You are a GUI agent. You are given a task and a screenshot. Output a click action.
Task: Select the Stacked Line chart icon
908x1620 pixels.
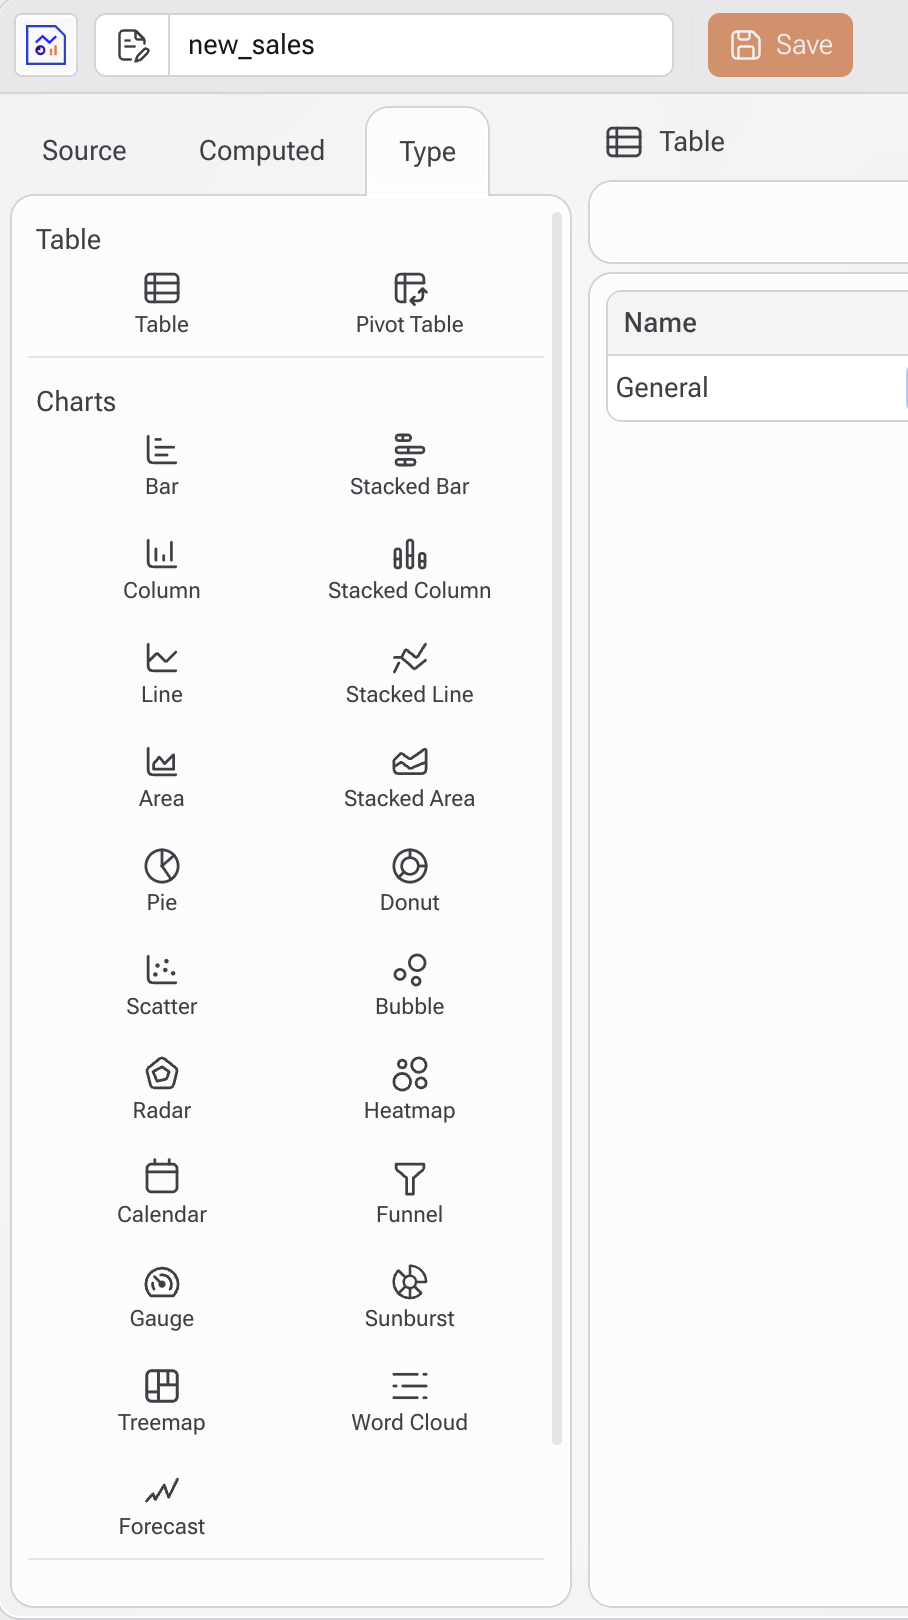[x=409, y=659]
